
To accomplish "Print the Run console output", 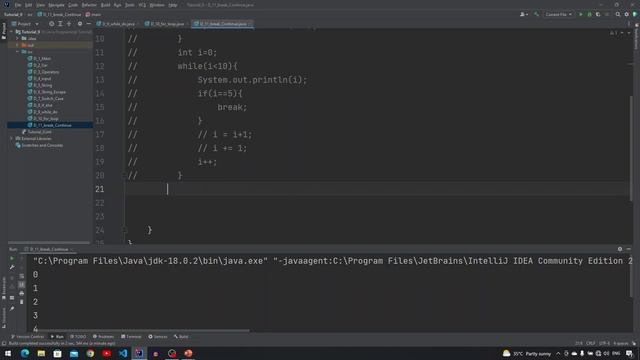I will pos(22,293).
